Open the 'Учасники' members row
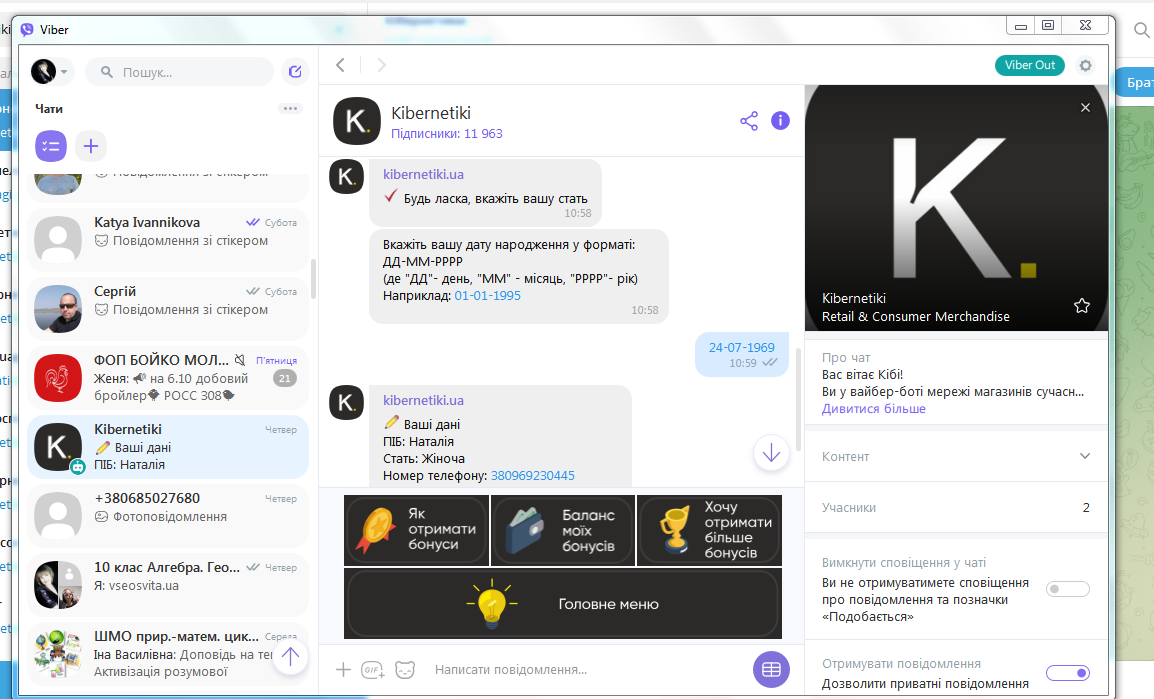Screen dimensions: 1154x699 (956, 507)
